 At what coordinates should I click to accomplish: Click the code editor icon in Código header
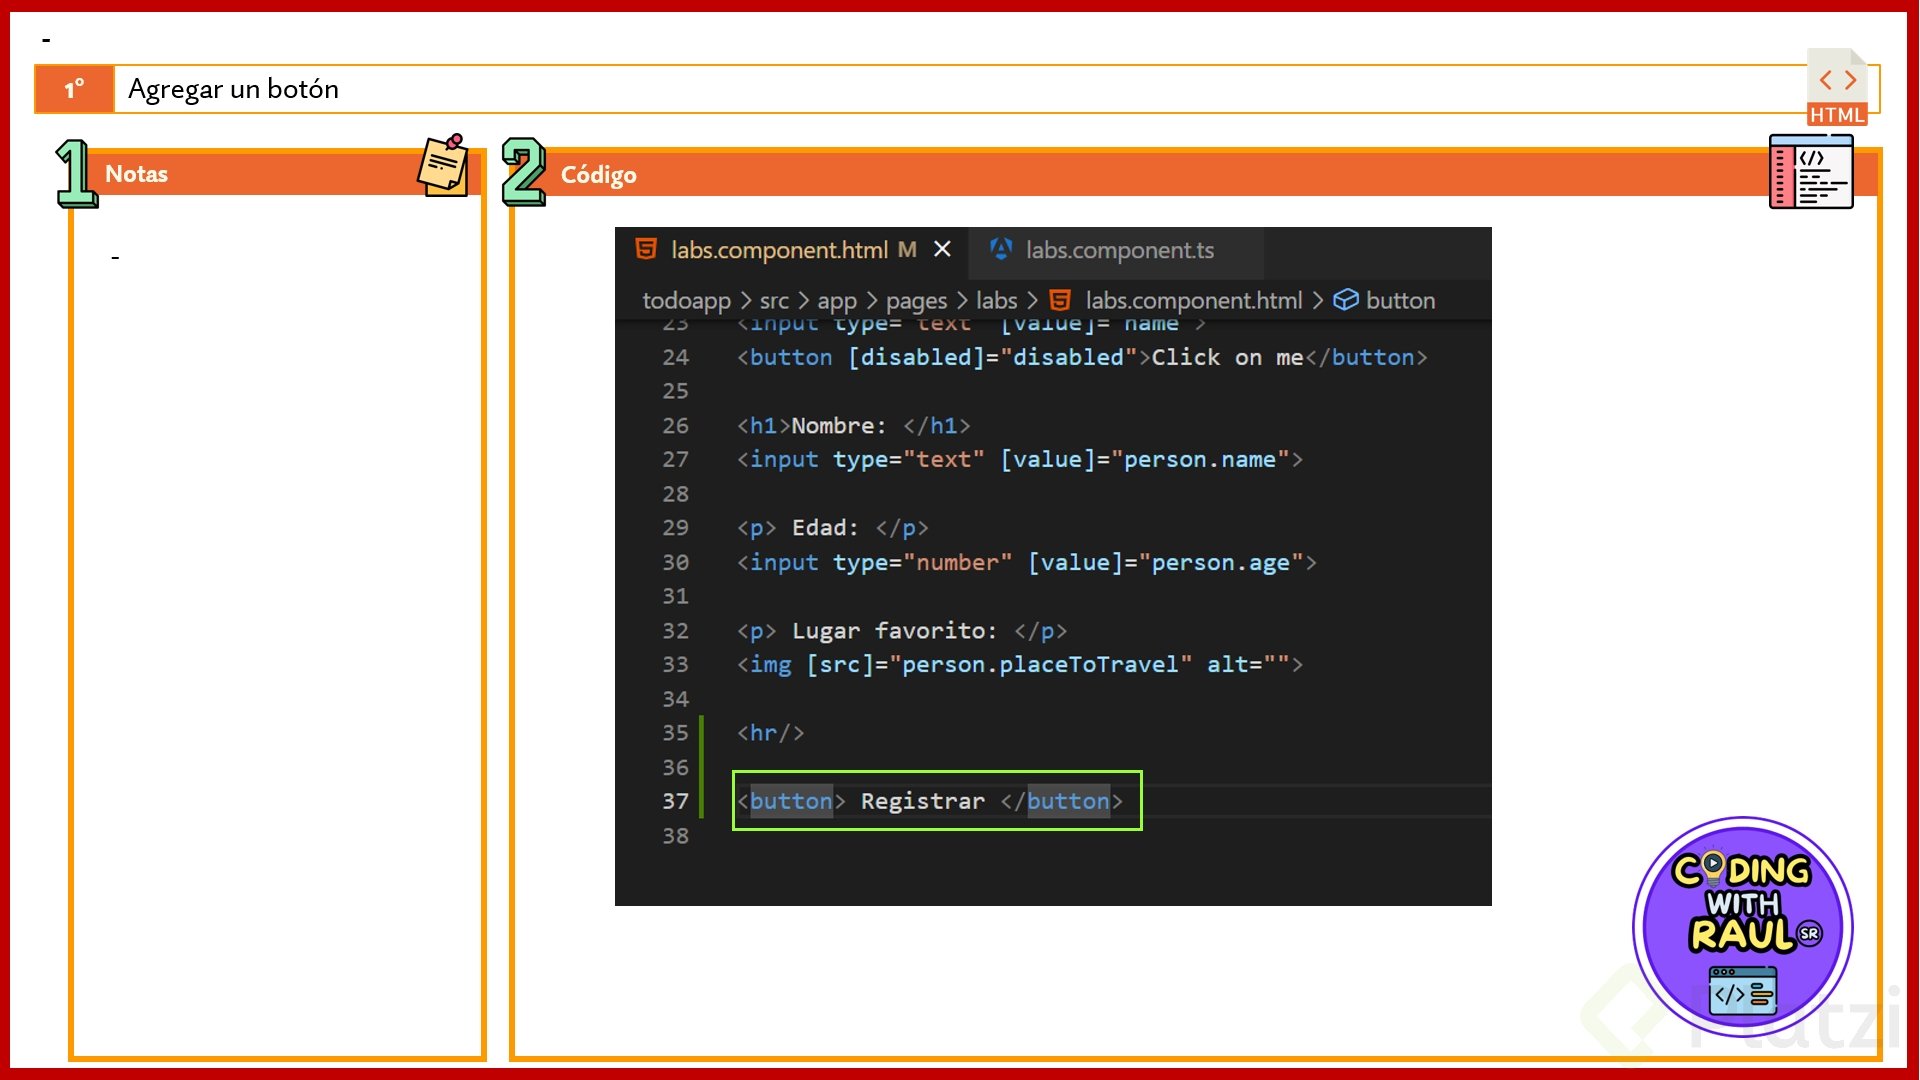tap(1810, 172)
